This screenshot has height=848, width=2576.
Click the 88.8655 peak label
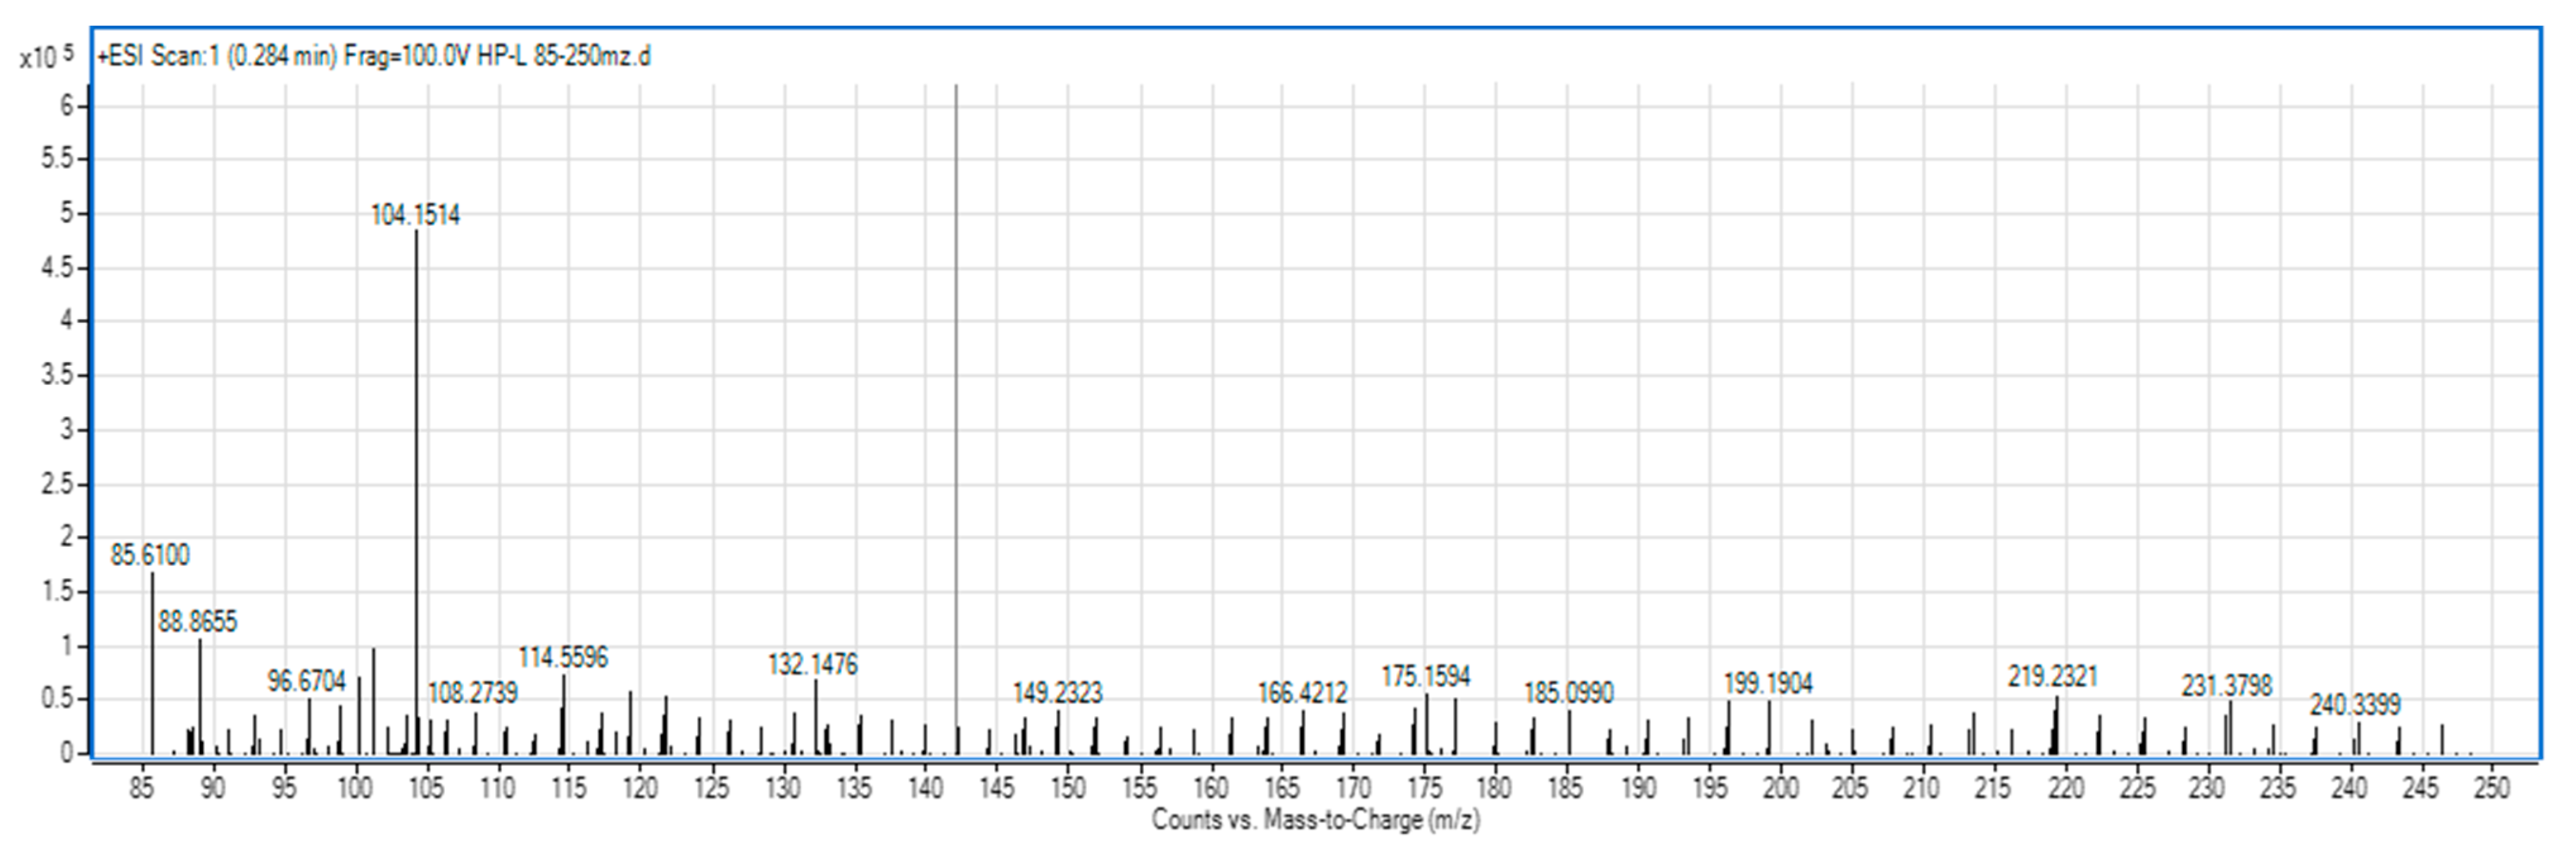[x=197, y=622]
